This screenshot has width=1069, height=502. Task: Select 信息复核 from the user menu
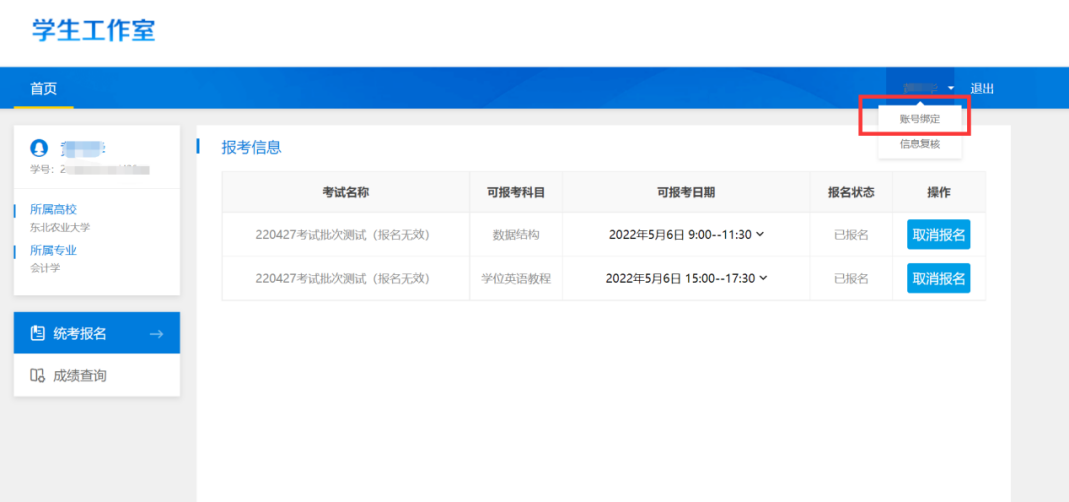click(x=919, y=144)
